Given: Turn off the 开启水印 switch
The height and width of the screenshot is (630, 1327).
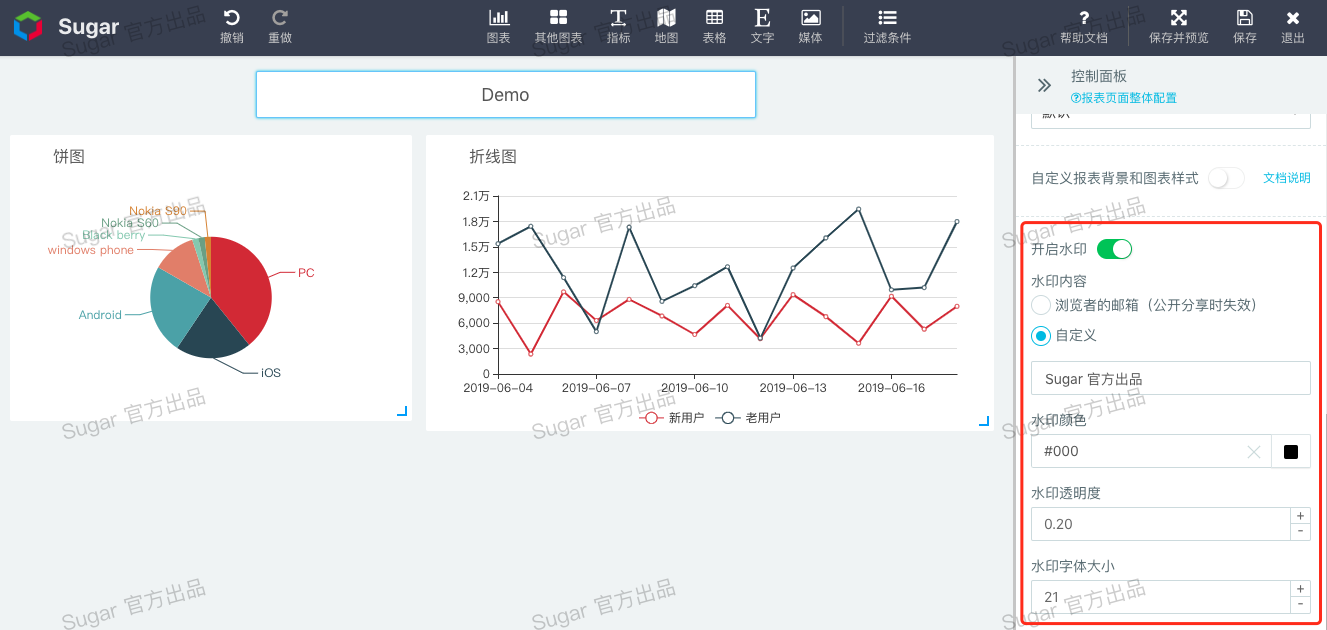Looking at the screenshot, I should (x=1114, y=249).
